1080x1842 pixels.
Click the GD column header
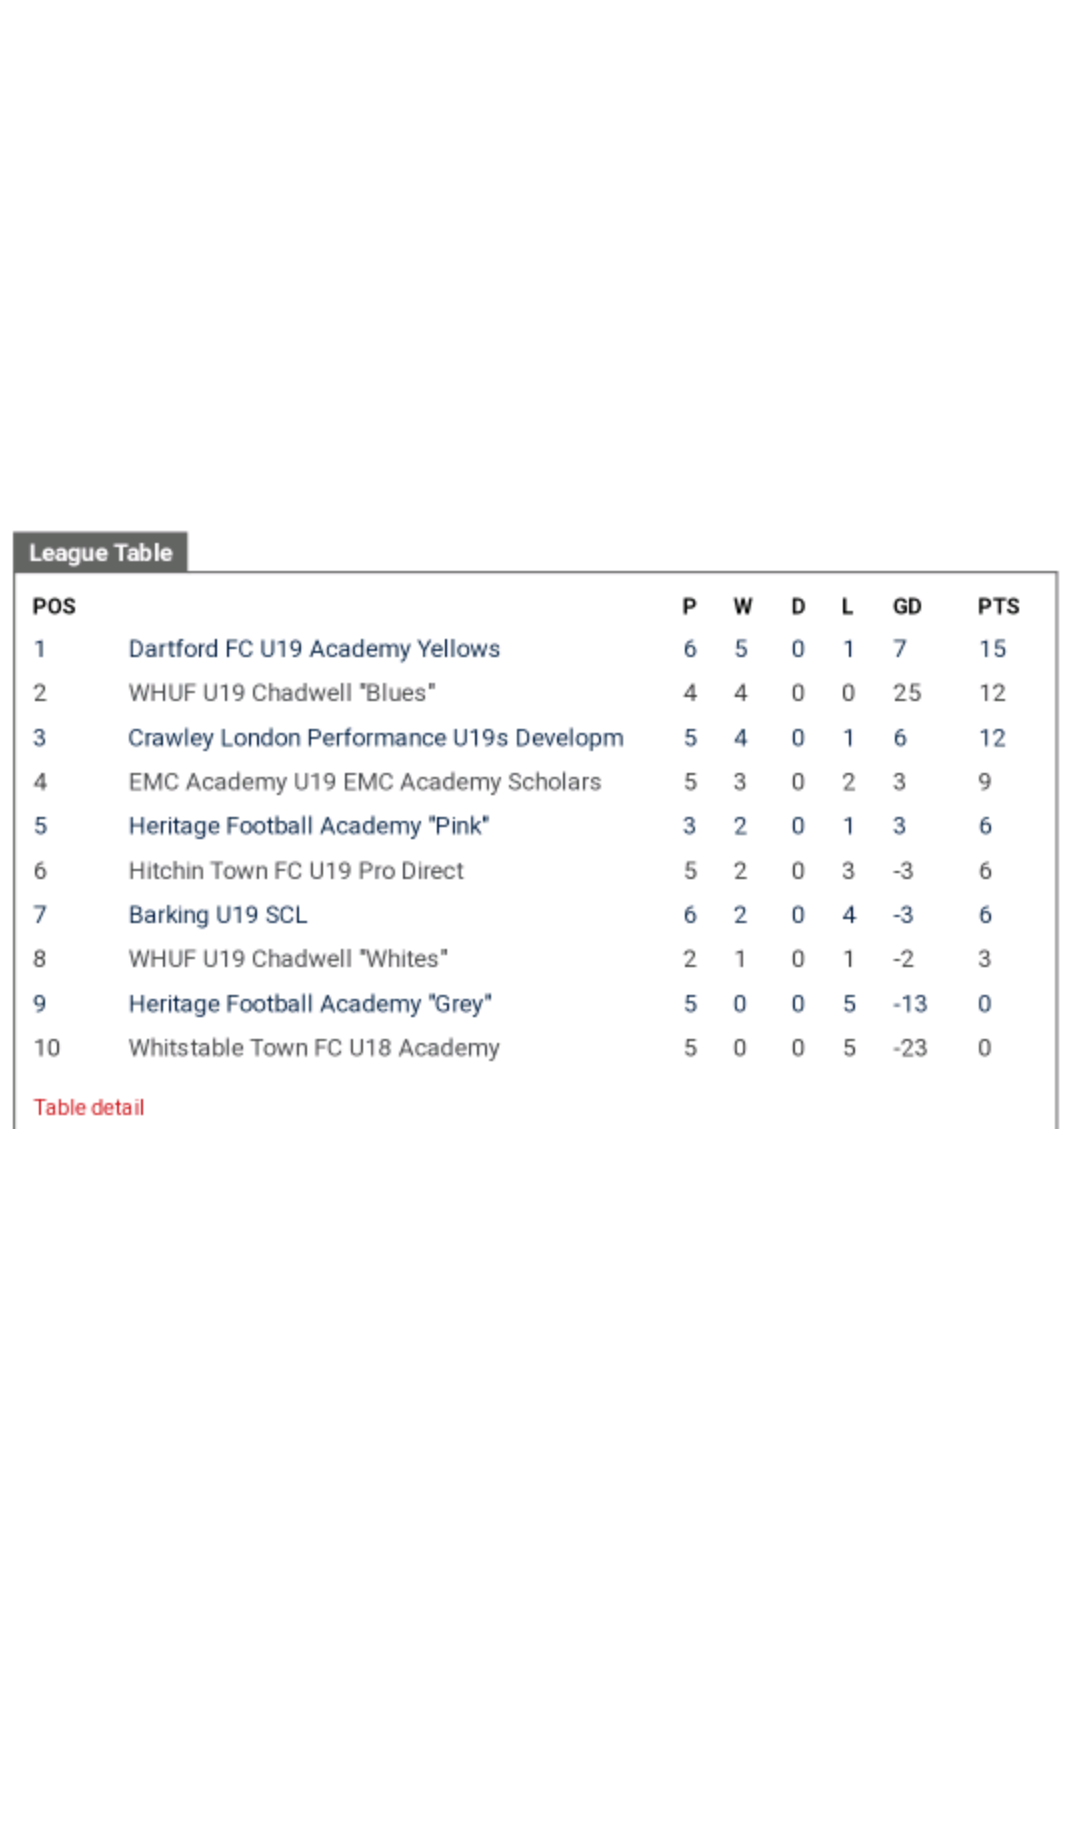pos(907,606)
